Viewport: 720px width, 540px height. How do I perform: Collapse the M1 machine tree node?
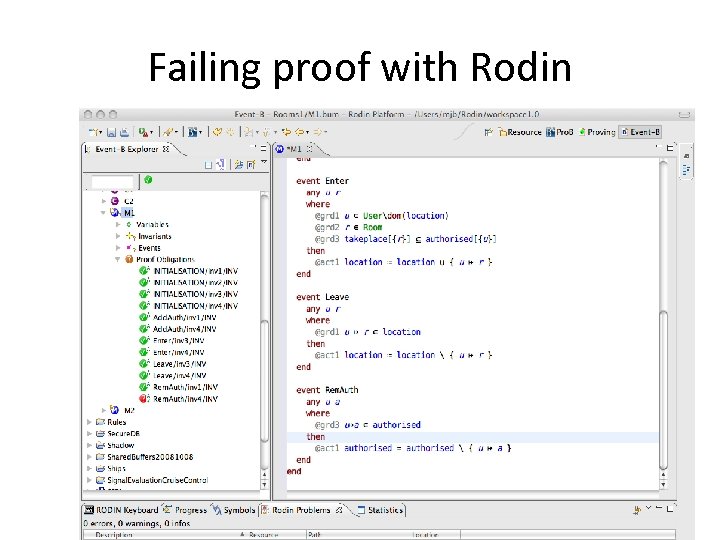tap(103, 213)
